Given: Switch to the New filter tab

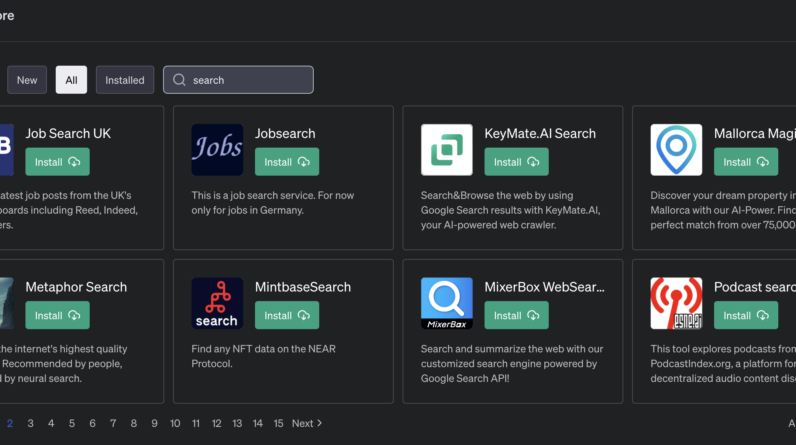Looking at the screenshot, I should pos(27,80).
